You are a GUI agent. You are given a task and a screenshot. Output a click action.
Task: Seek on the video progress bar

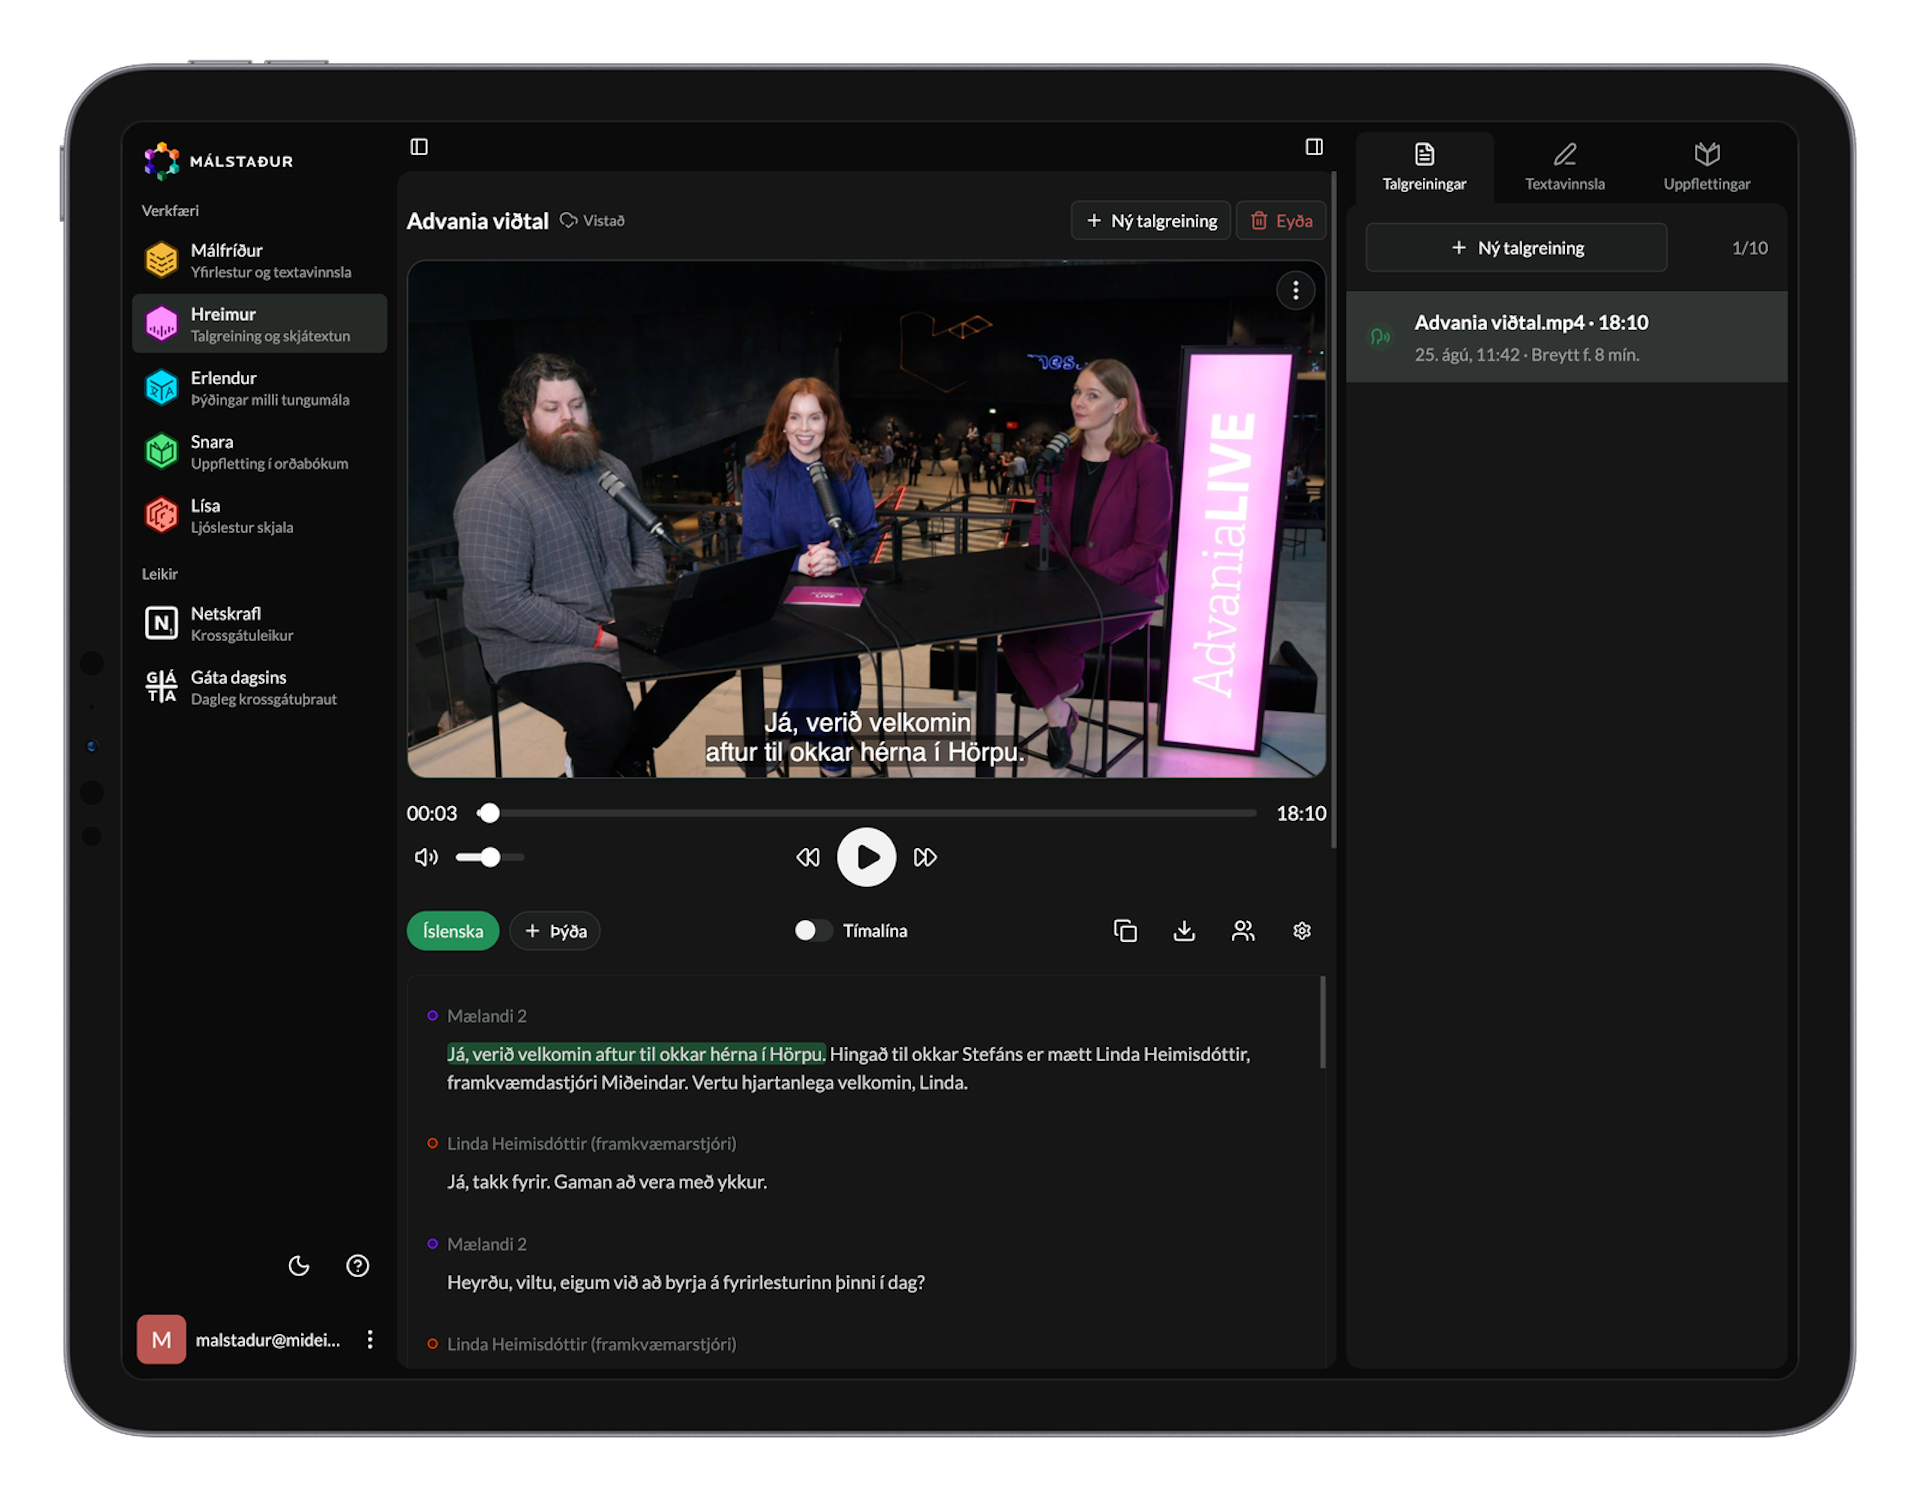866,814
